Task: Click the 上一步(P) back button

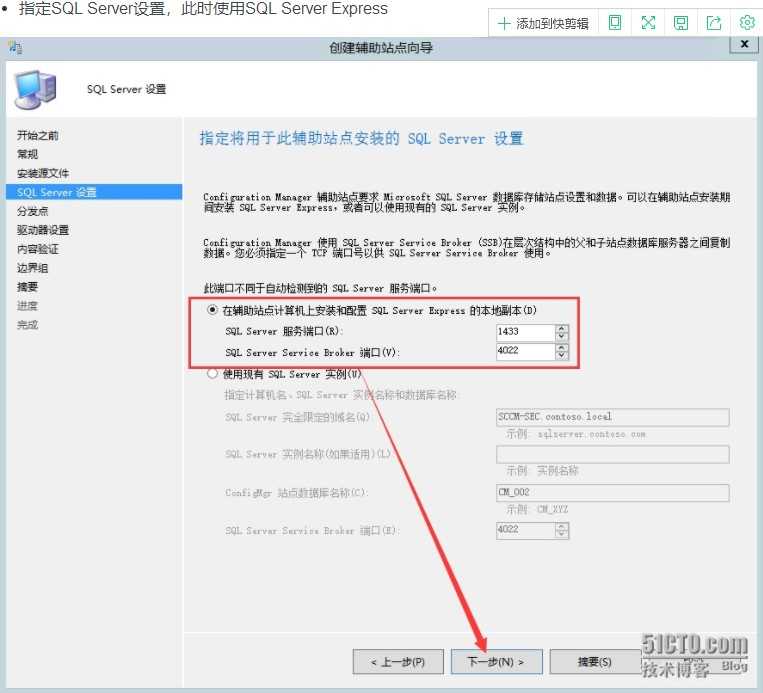Action: tap(398, 662)
